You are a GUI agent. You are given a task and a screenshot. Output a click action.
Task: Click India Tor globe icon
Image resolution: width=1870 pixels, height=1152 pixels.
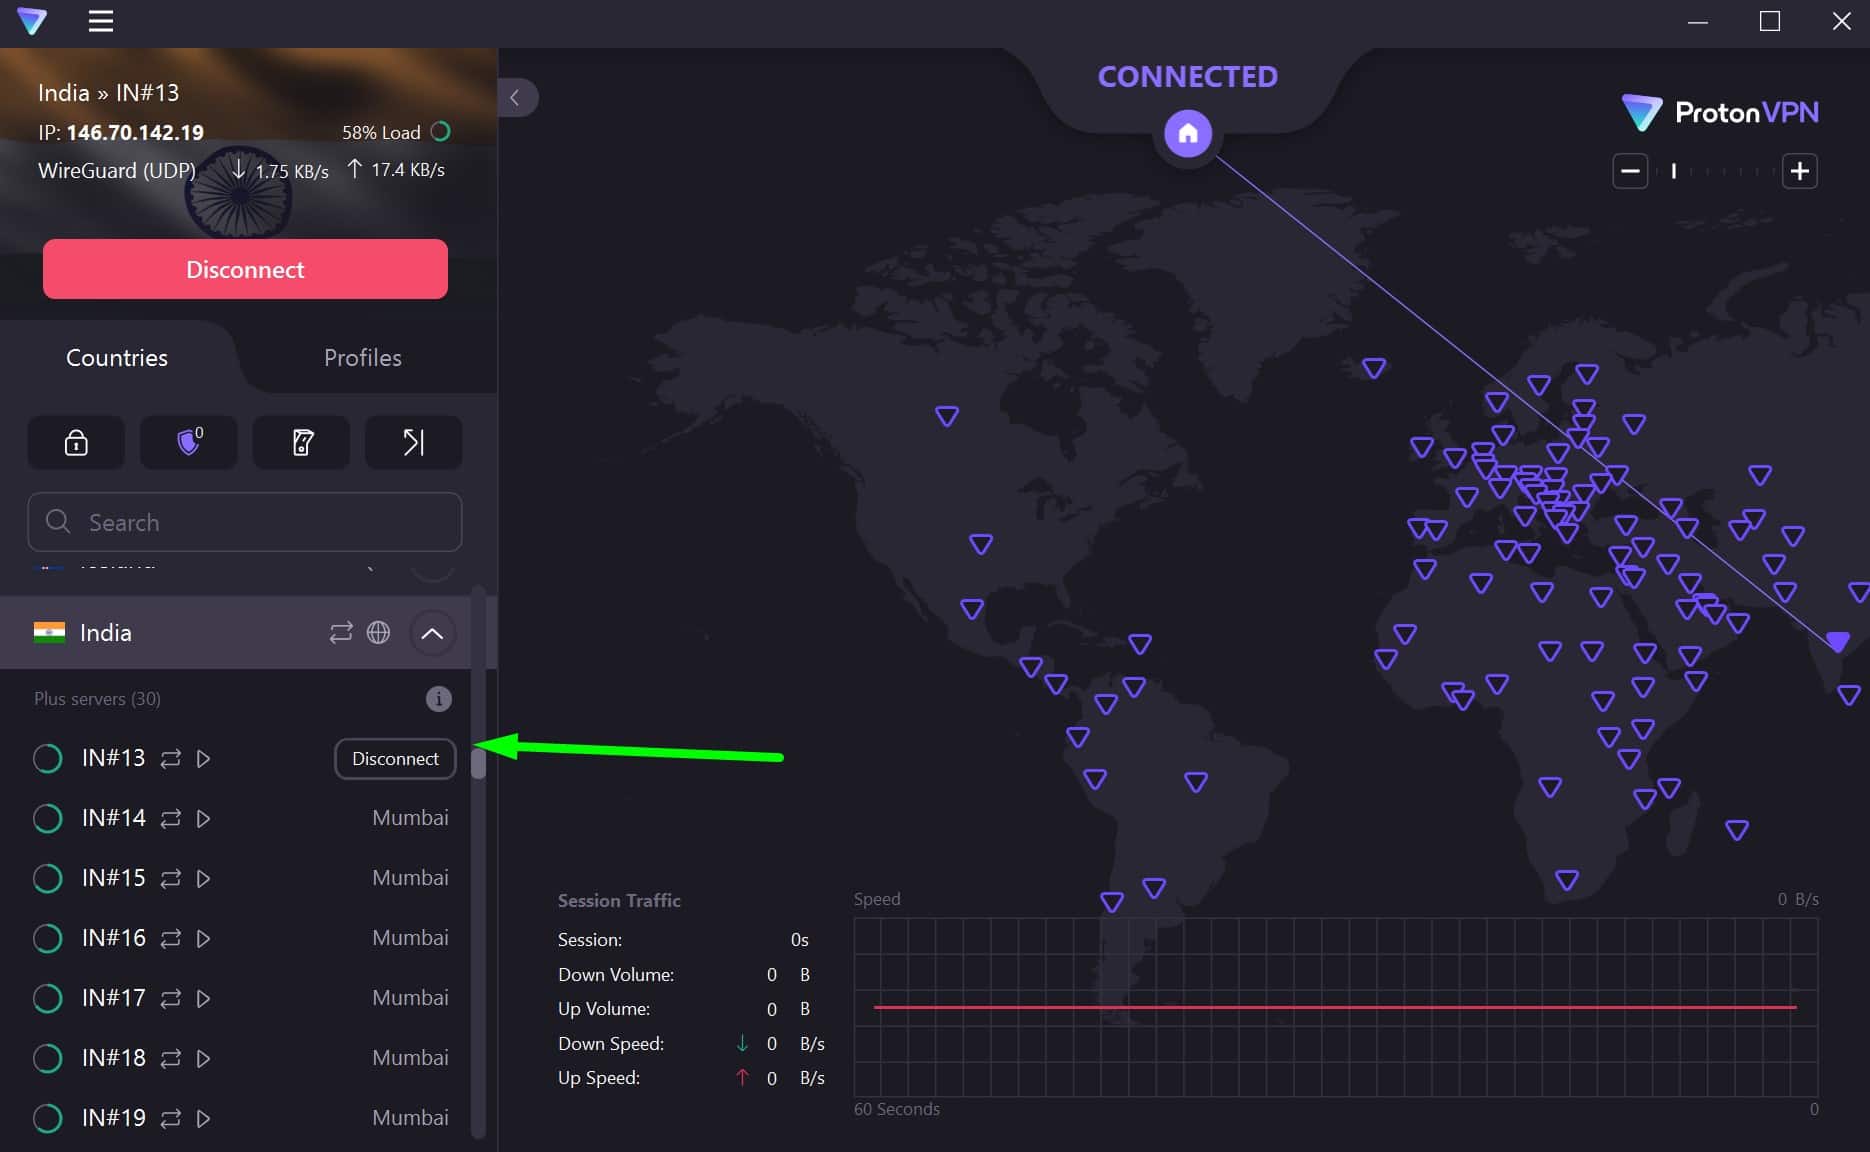(378, 633)
